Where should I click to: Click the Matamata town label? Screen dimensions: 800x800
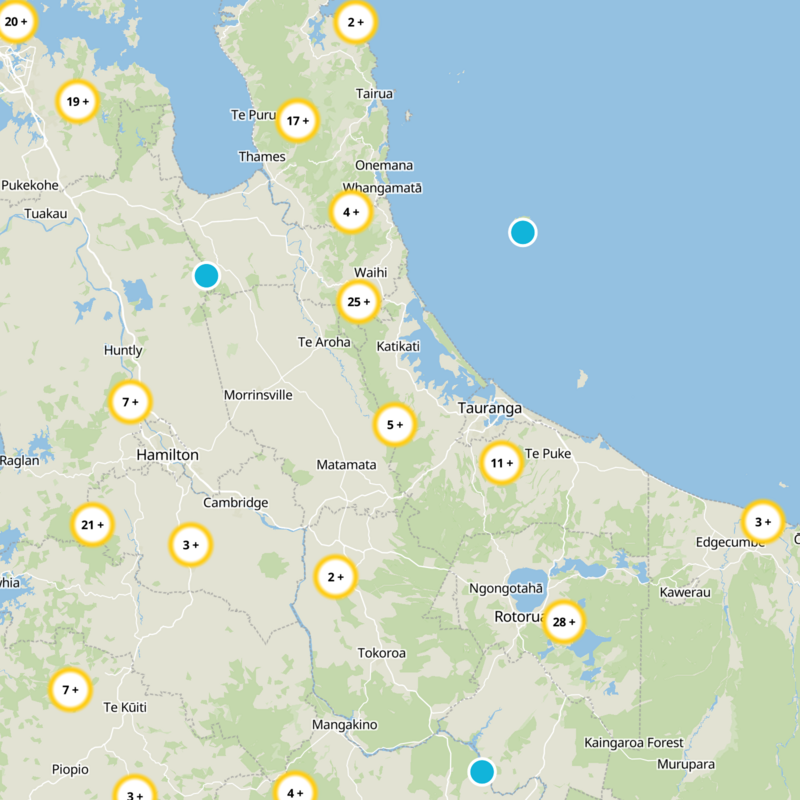pos(346,465)
